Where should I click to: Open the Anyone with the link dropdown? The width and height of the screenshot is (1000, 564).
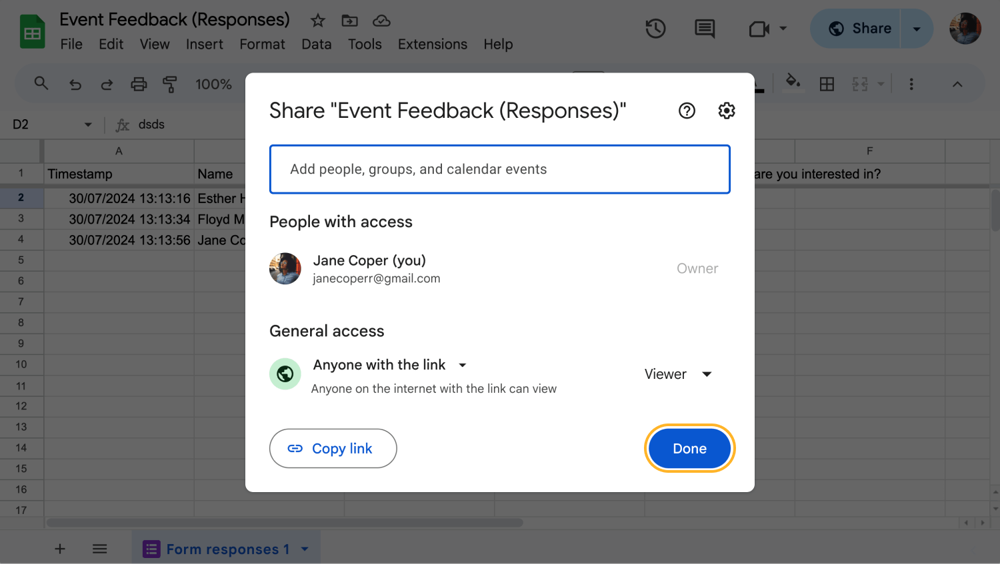pos(390,365)
